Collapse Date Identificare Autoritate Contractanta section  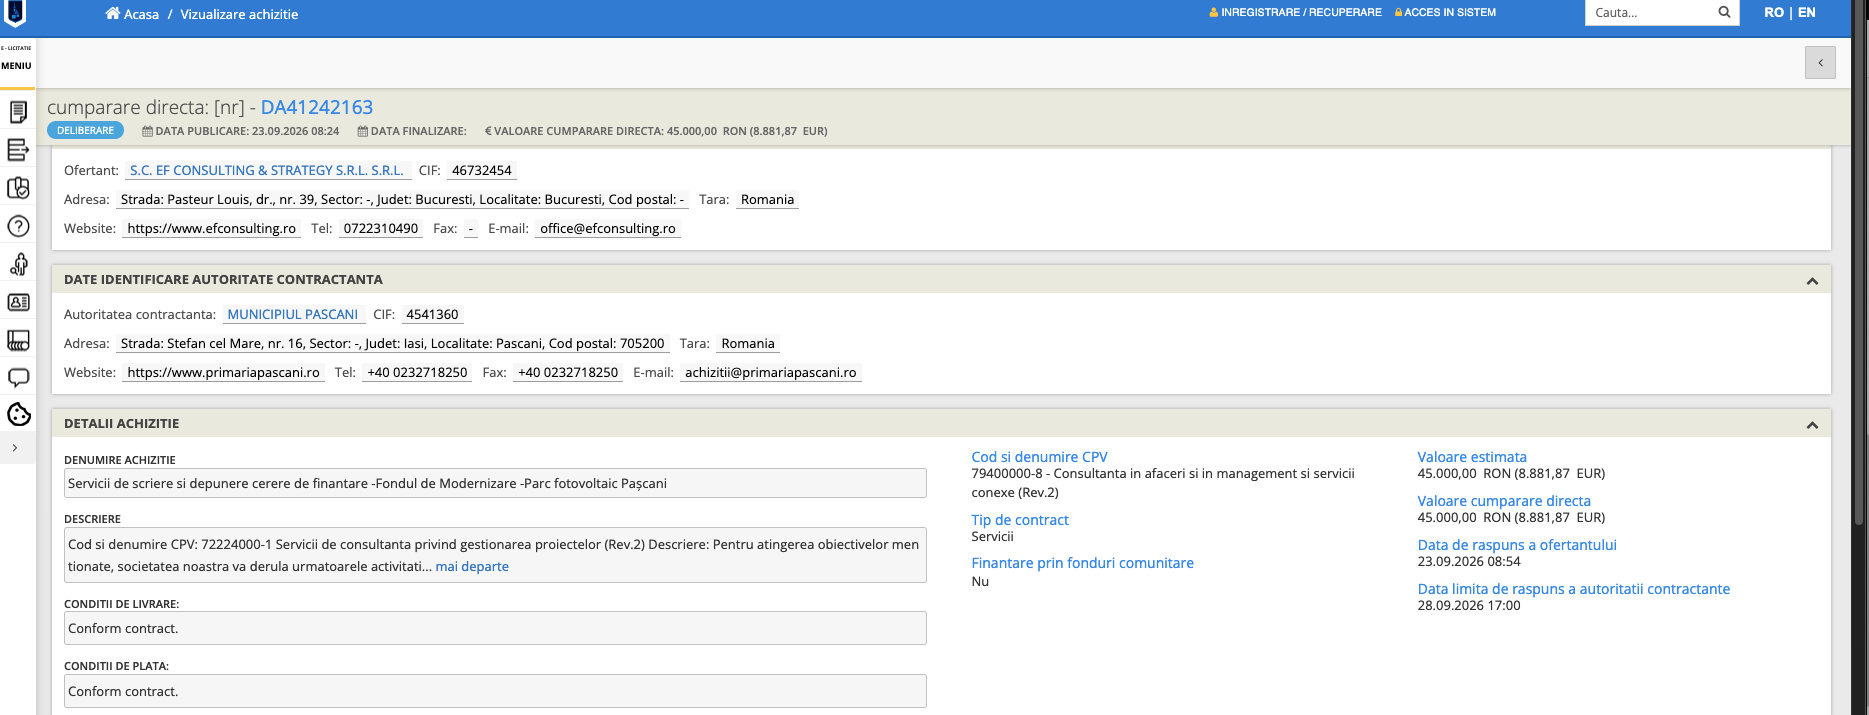(x=1812, y=281)
